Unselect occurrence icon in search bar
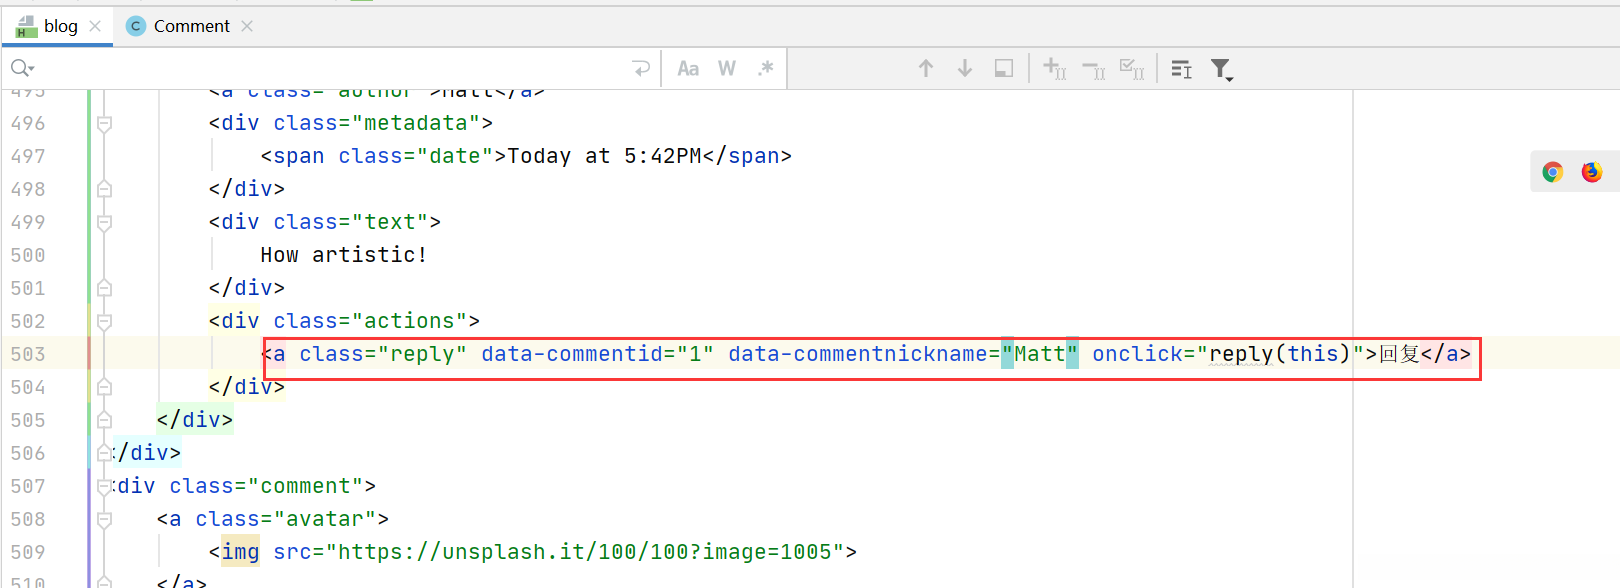 pyautogui.click(x=1093, y=69)
